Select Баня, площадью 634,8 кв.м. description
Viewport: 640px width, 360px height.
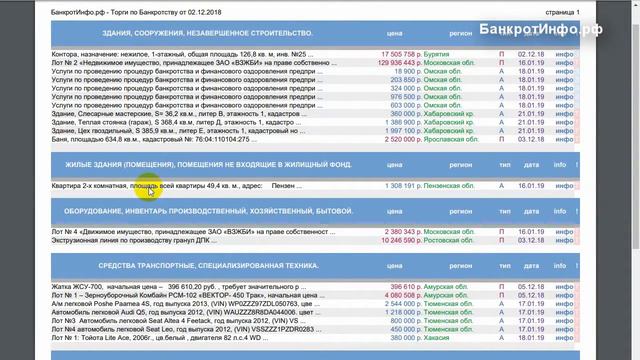point(154,139)
